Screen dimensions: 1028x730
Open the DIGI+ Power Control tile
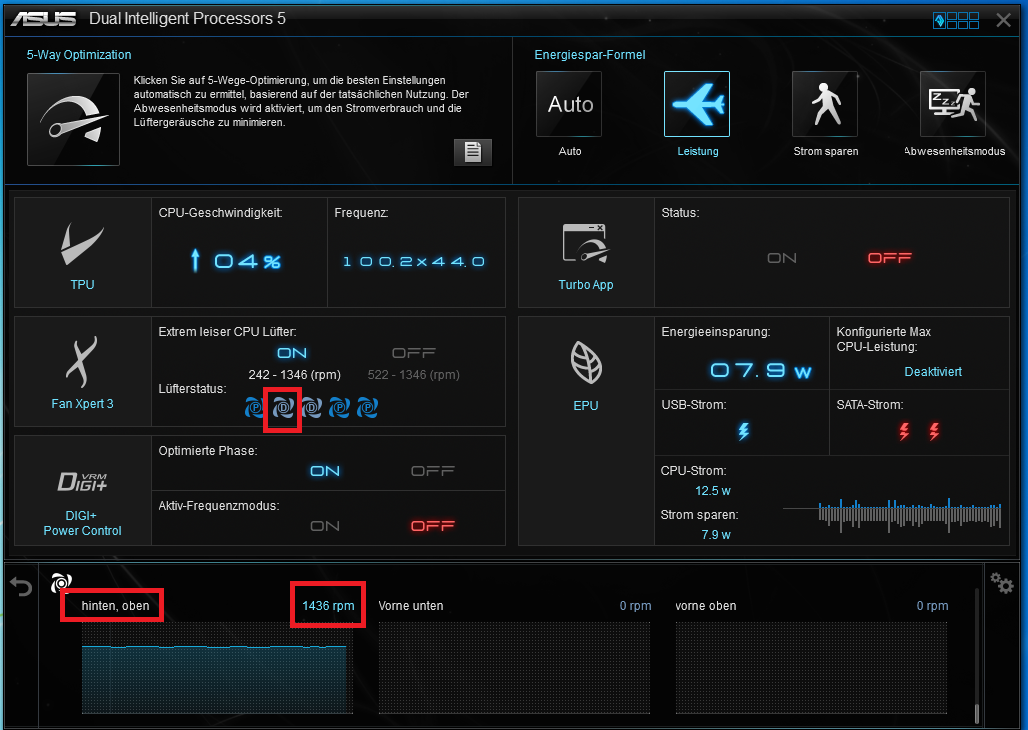tap(83, 491)
